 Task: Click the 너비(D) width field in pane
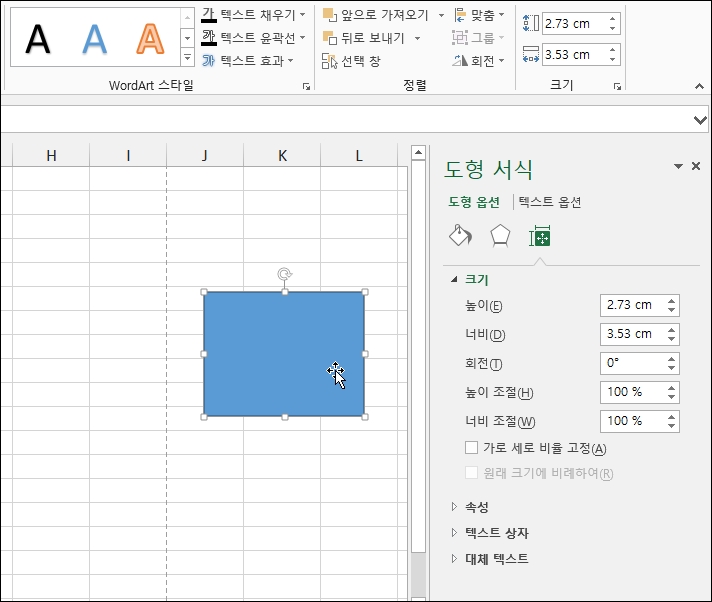click(633, 334)
